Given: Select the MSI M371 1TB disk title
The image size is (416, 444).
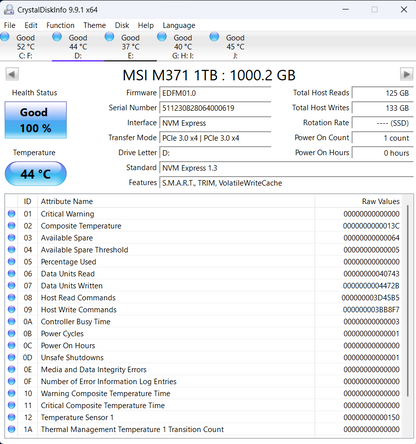Looking at the screenshot, I should pyautogui.click(x=209, y=75).
